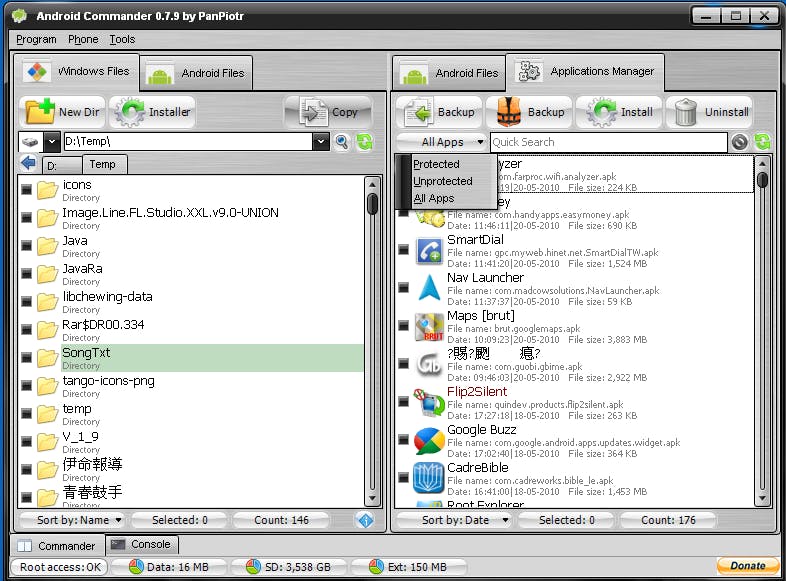The width and height of the screenshot is (786, 581).
Task: Go back with the blue arrow icon
Action: [x=29, y=163]
